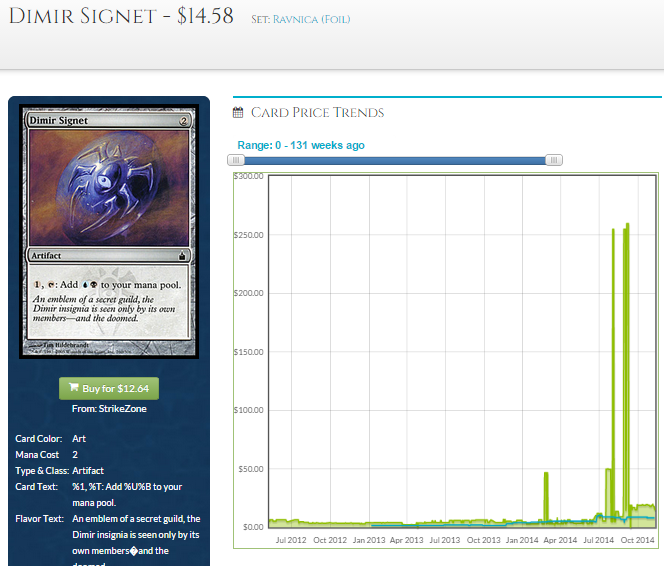Click the blue range slider track
The height and width of the screenshot is (566, 664).
pyautogui.click(x=395, y=160)
